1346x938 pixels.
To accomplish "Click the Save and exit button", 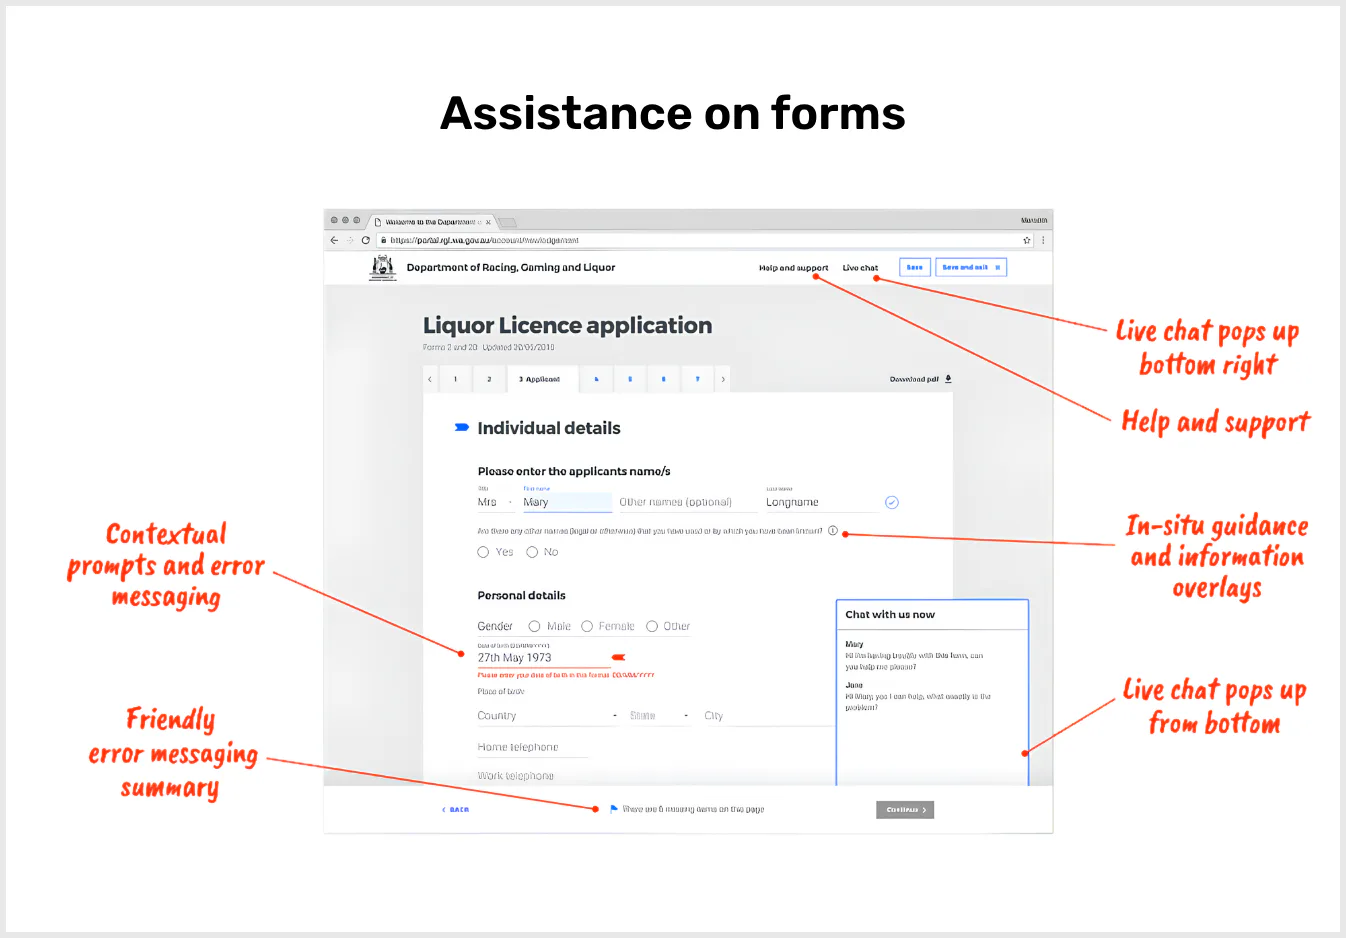I will pyautogui.click(x=971, y=267).
